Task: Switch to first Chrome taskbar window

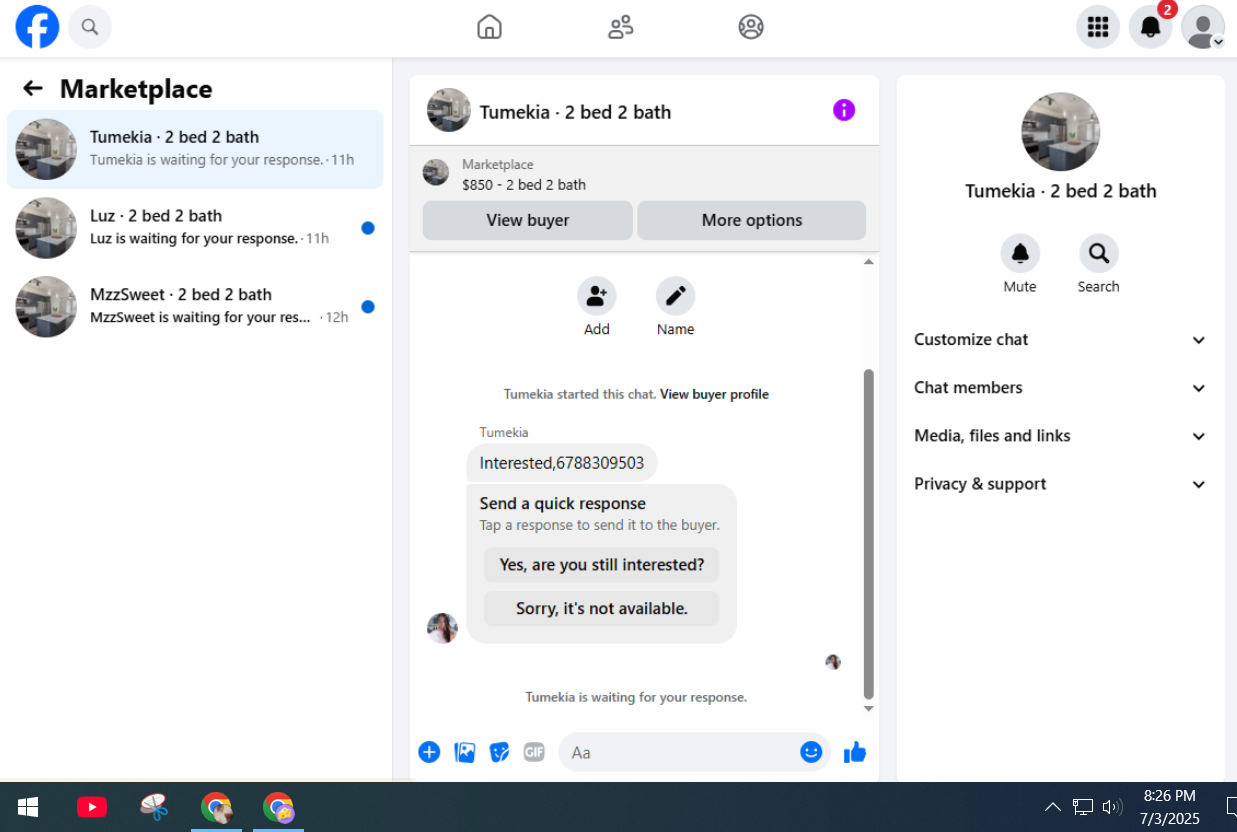Action: point(216,807)
